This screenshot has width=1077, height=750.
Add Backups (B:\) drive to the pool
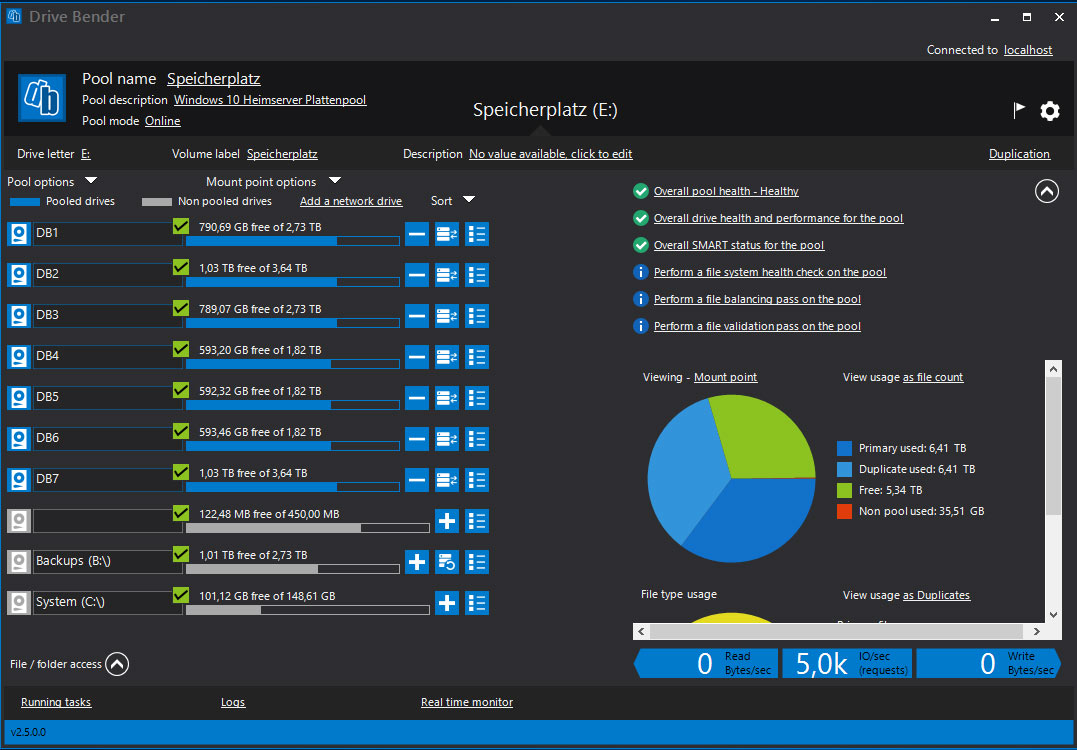click(x=416, y=562)
